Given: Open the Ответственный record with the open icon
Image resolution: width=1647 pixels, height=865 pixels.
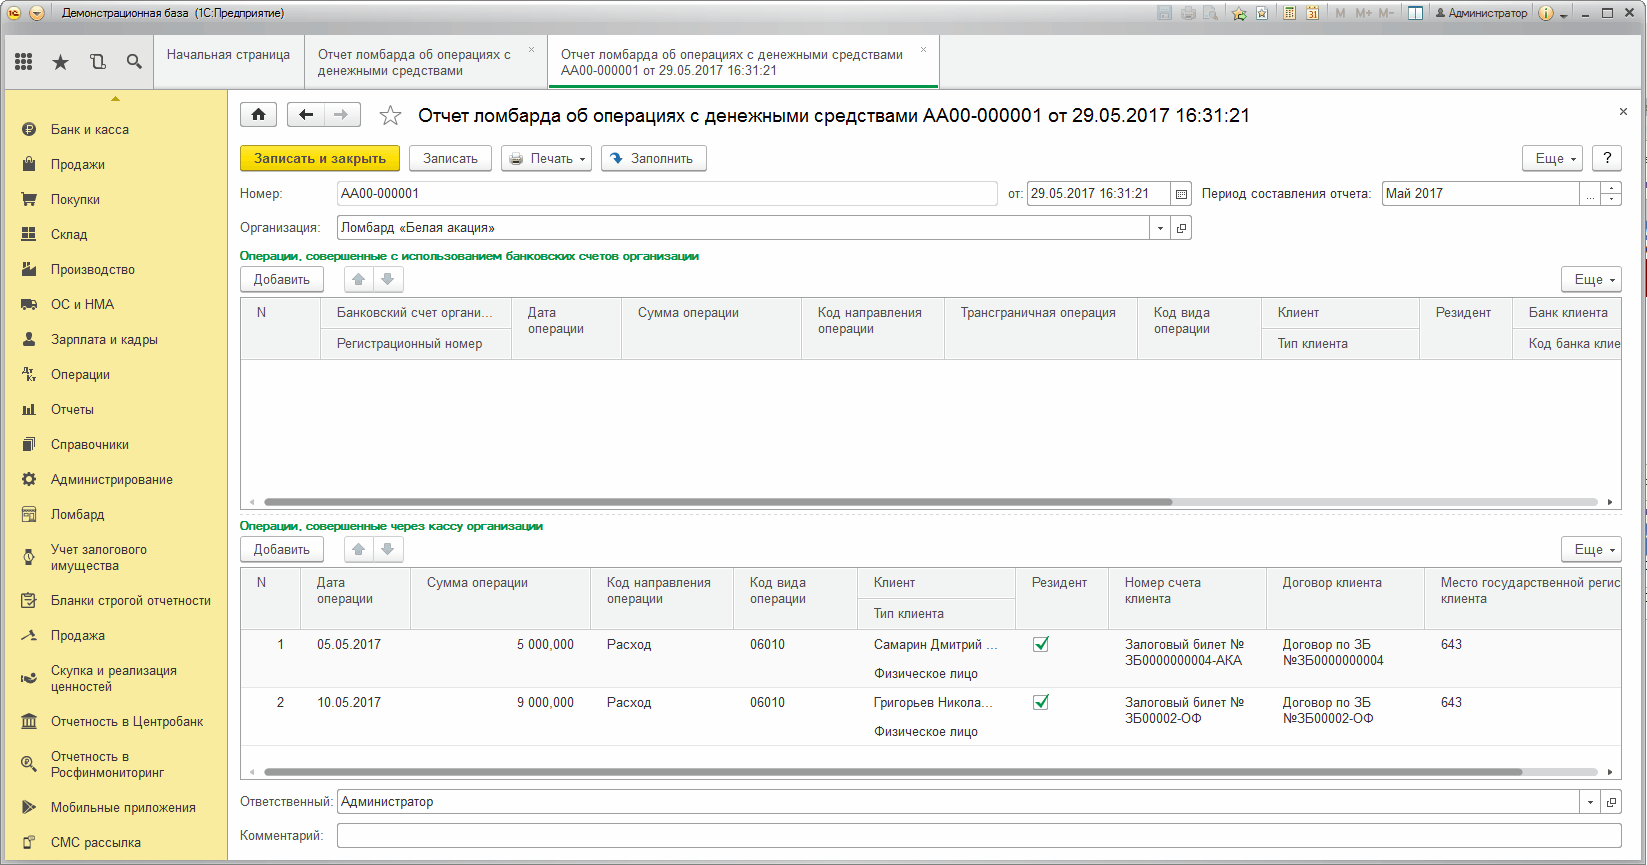Looking at the screenshot, I should [x=1611, y=802].
